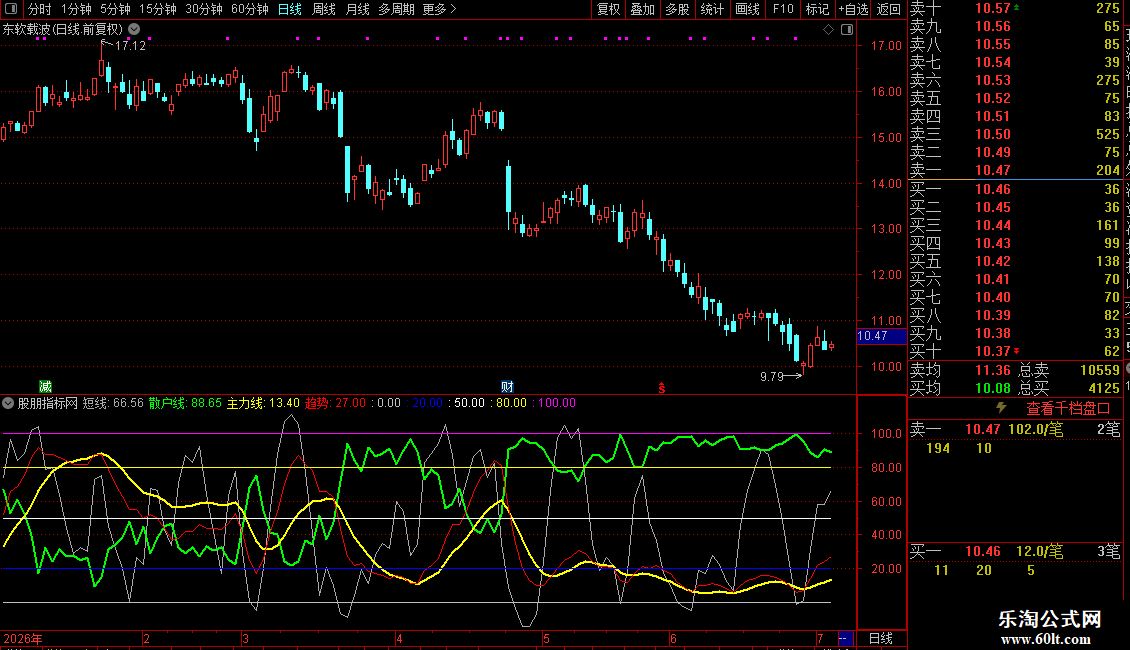Image resolution: width=1130 pixels, height=650 pixels.
Task: Click the blue -- button on the time axis
Action: pyautogui.click(x=845, y=638)
